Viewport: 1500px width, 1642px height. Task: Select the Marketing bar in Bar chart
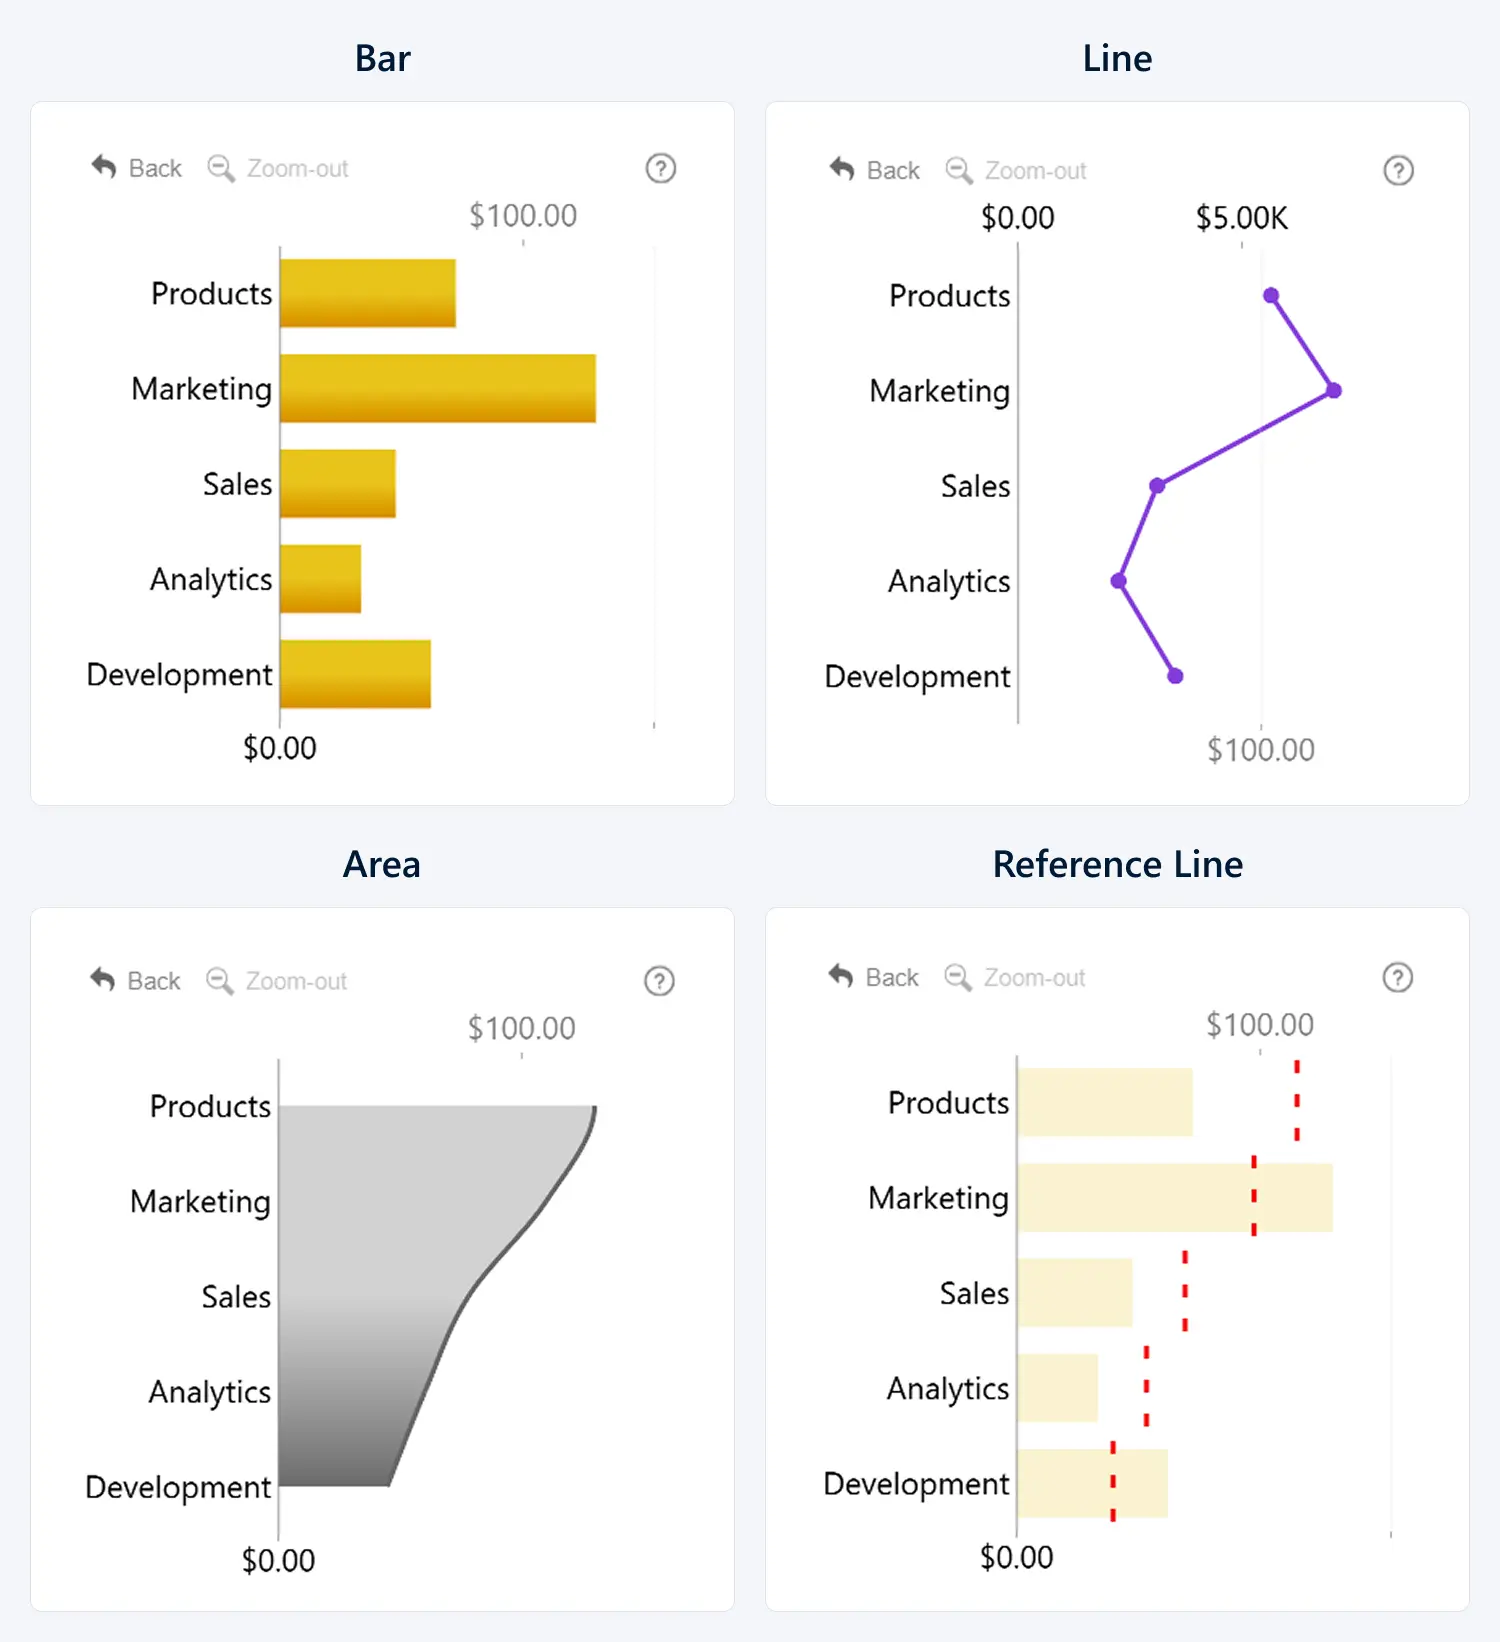point(437,388)
